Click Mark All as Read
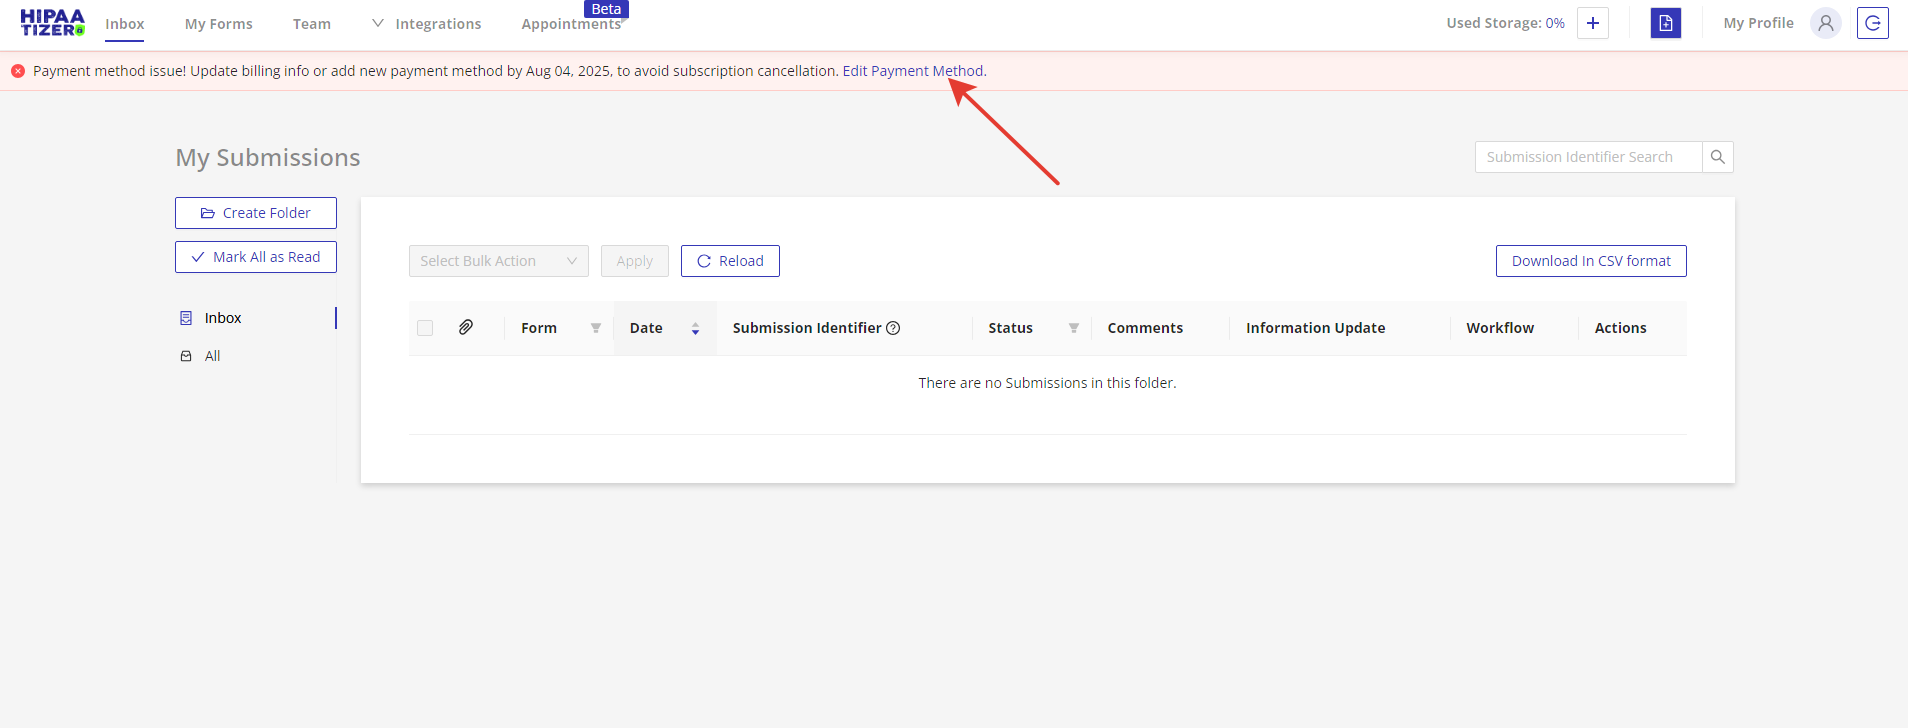The image size is (1908, 728). (256, 257)
